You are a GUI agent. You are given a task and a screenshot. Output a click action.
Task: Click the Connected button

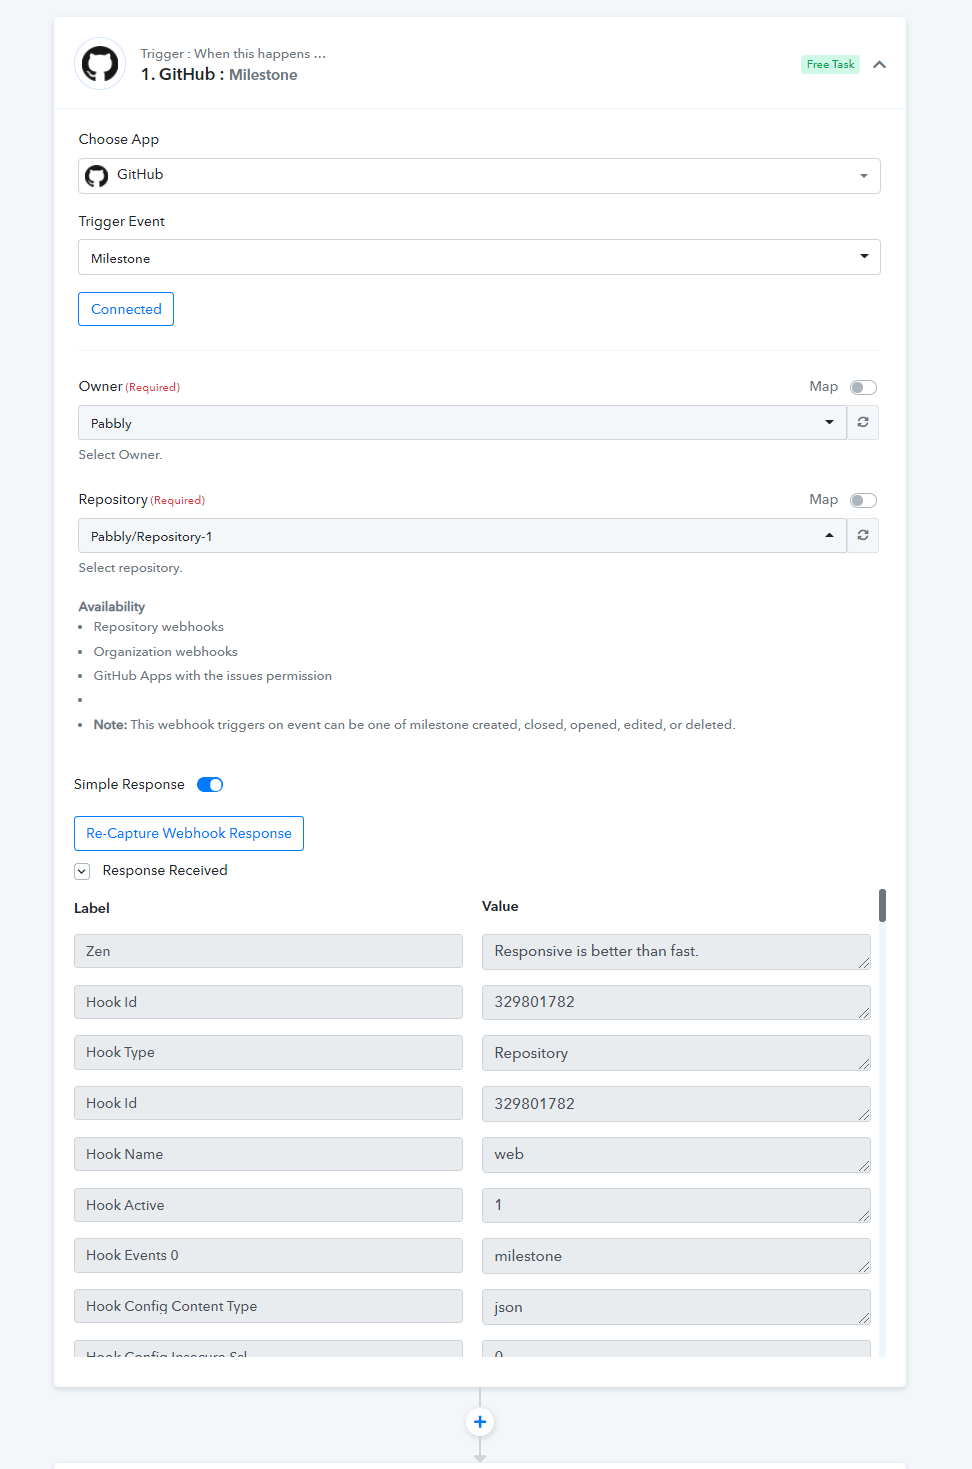coord(126,309)
